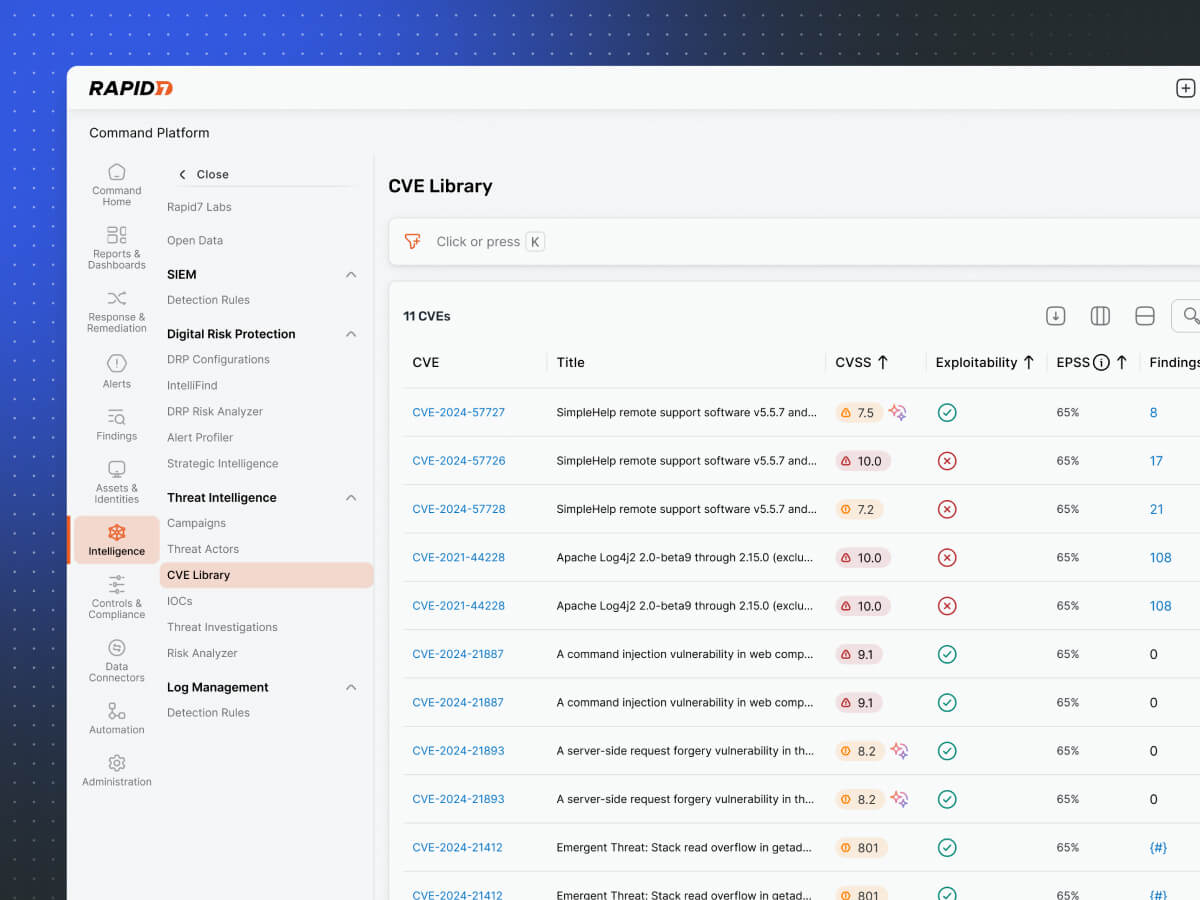Collapse the Threat Intelligence section
The height and width of the screenshot is (900, 1200).
351,497
